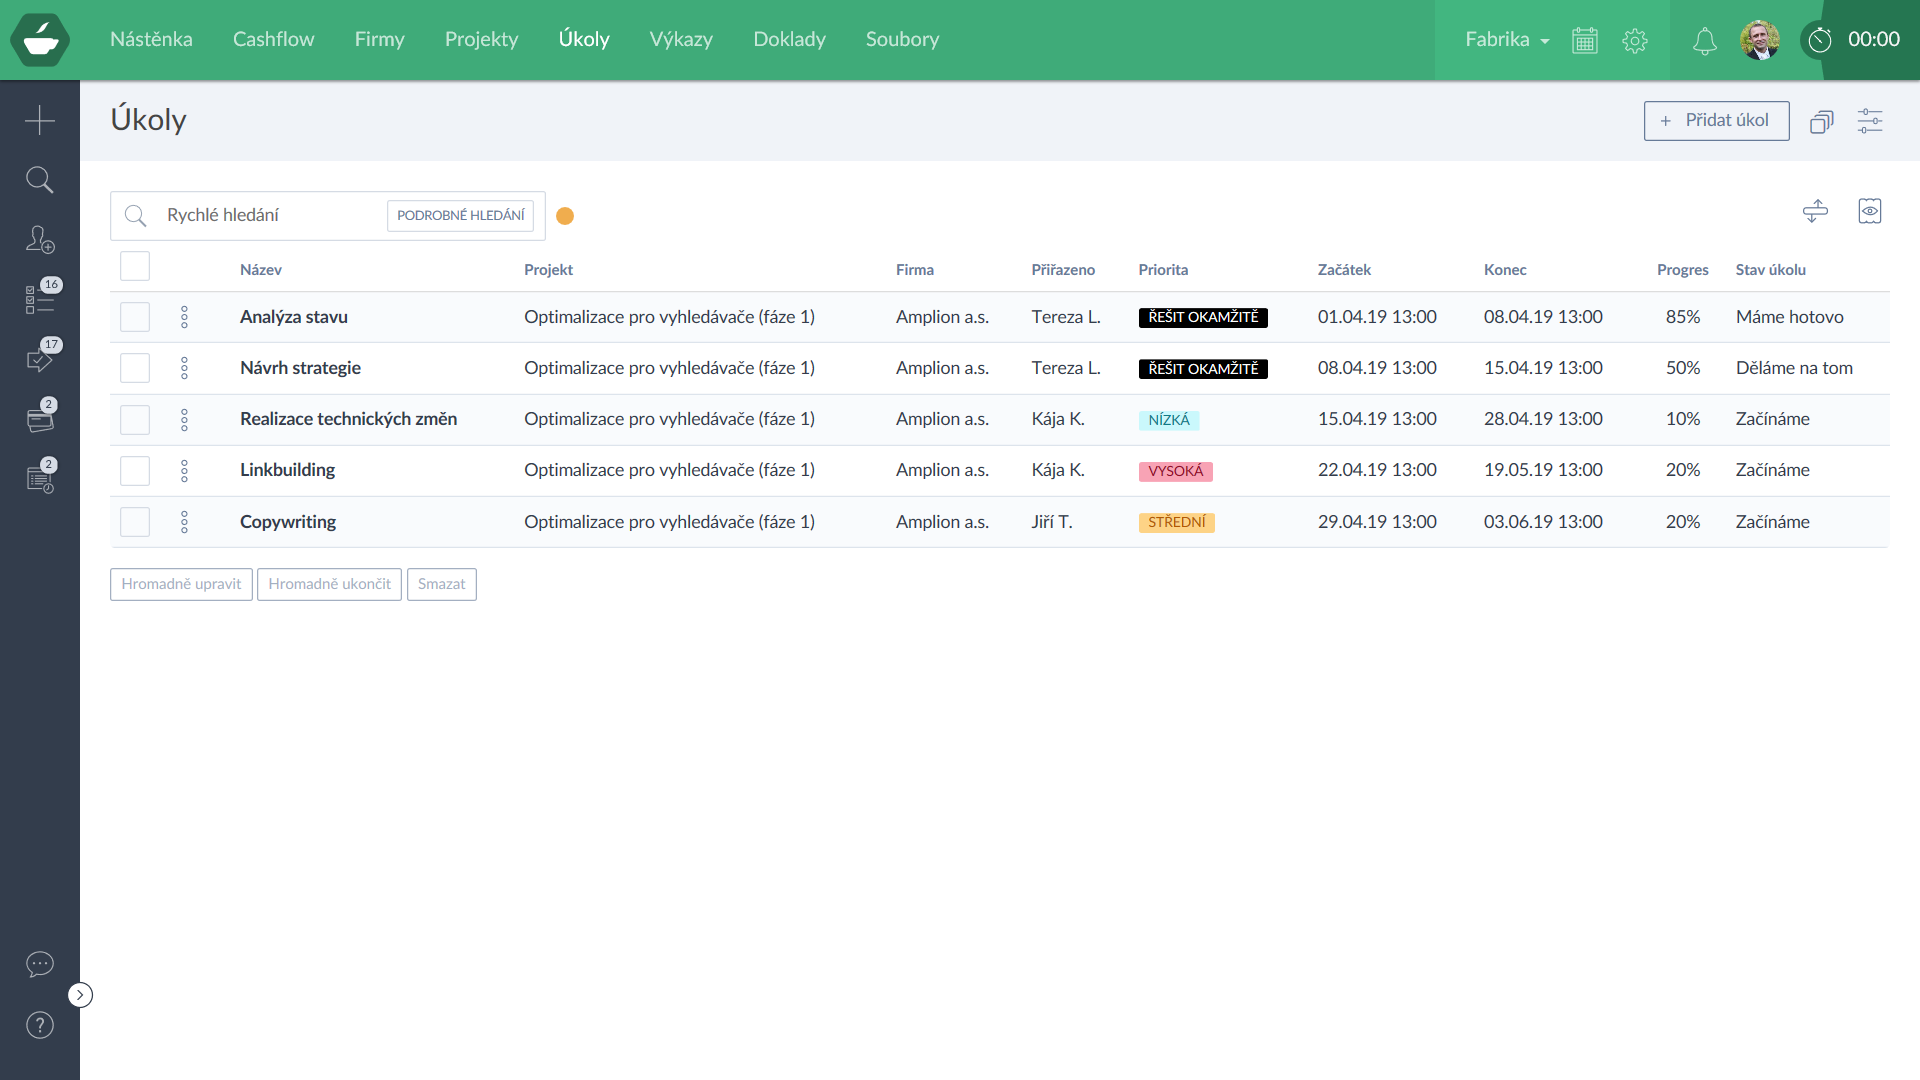1920x1080 pixels.
Task: Open the notifications bell
Action: (x=1704, y=41)
